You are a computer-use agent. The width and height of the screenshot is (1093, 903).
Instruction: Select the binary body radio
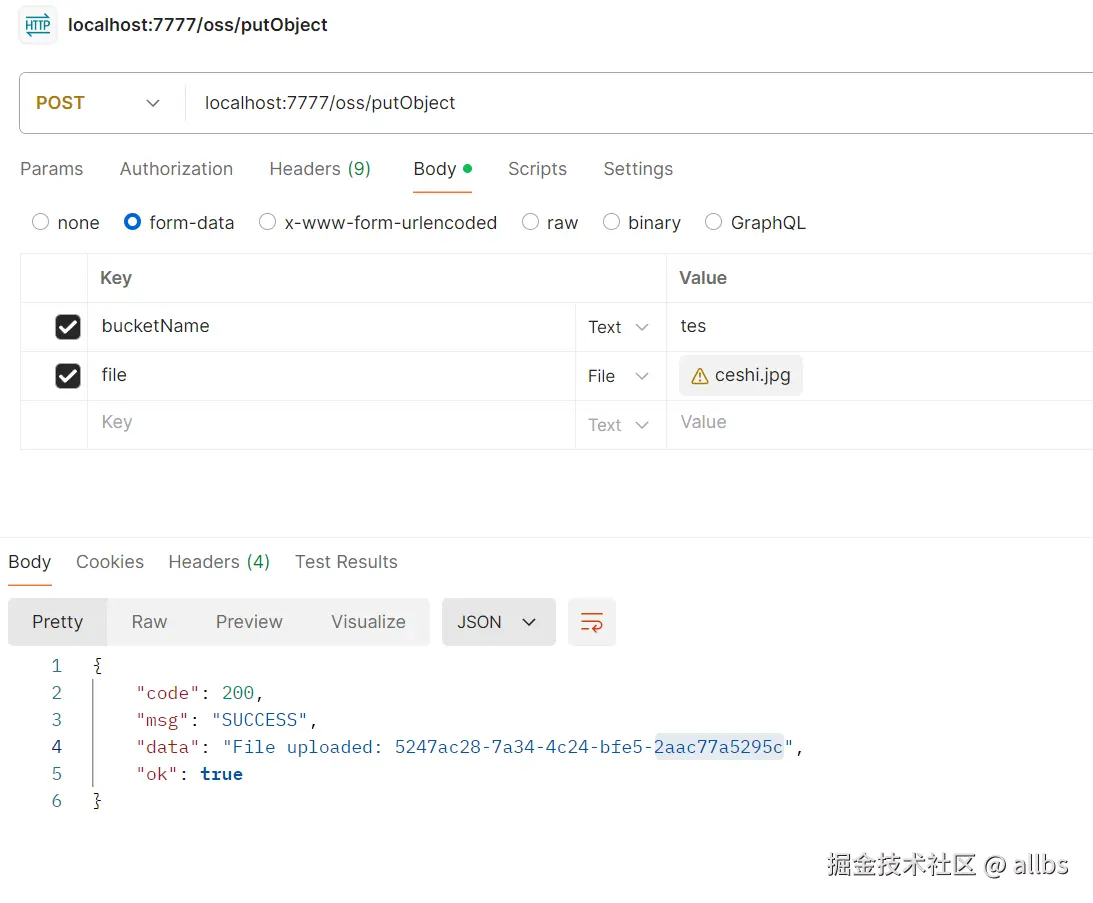tap(611, 222)
